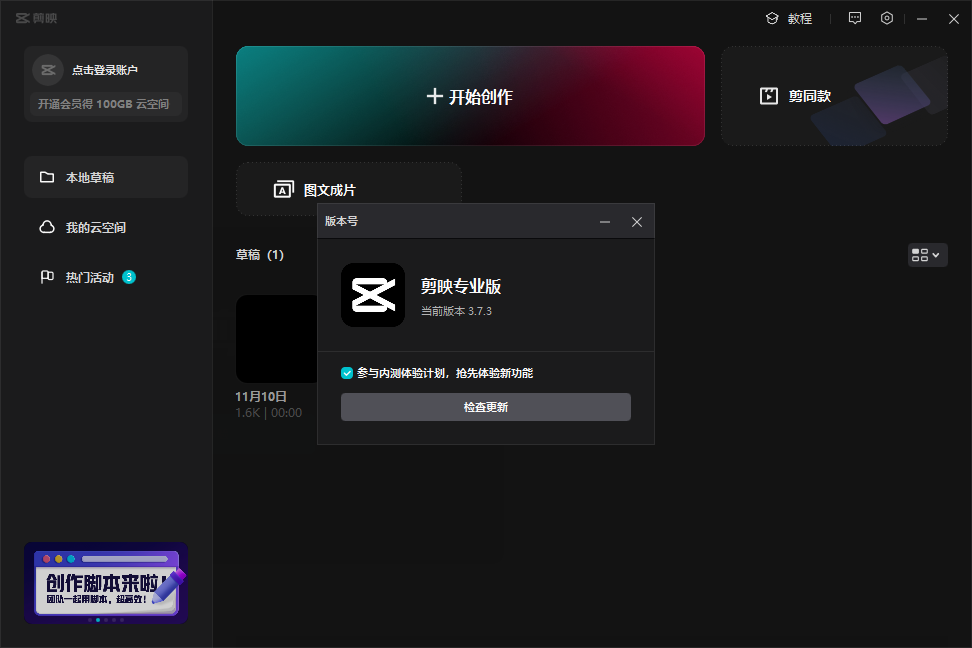Click the folder icon beside 本地草稿
The width and height of the screenshot is (972, 648).
[47, 177]
